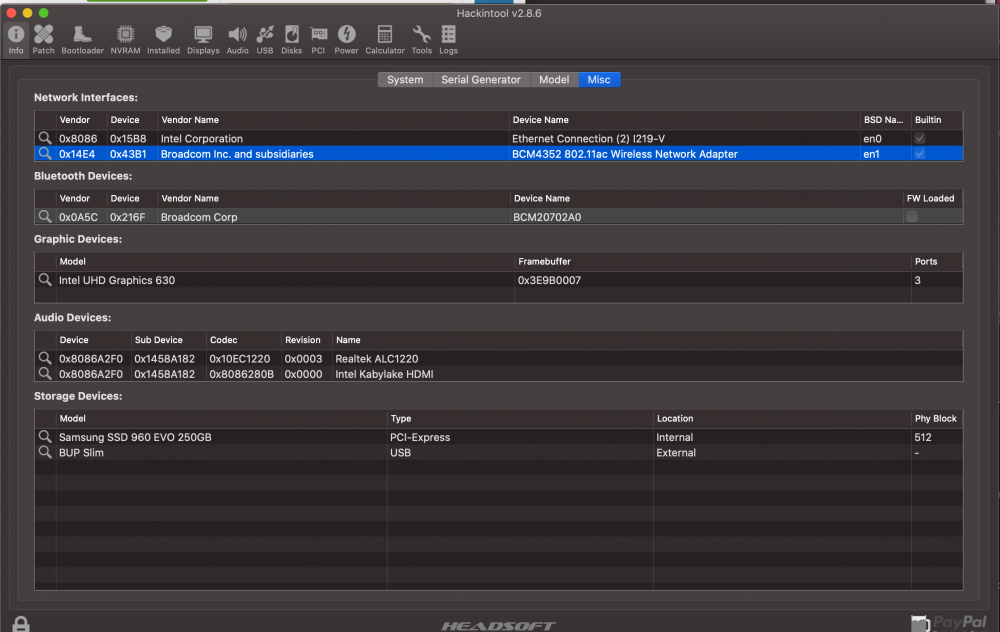
Task: Sort graphic devices by Framebuffer column header
Action: click(712, 261)
